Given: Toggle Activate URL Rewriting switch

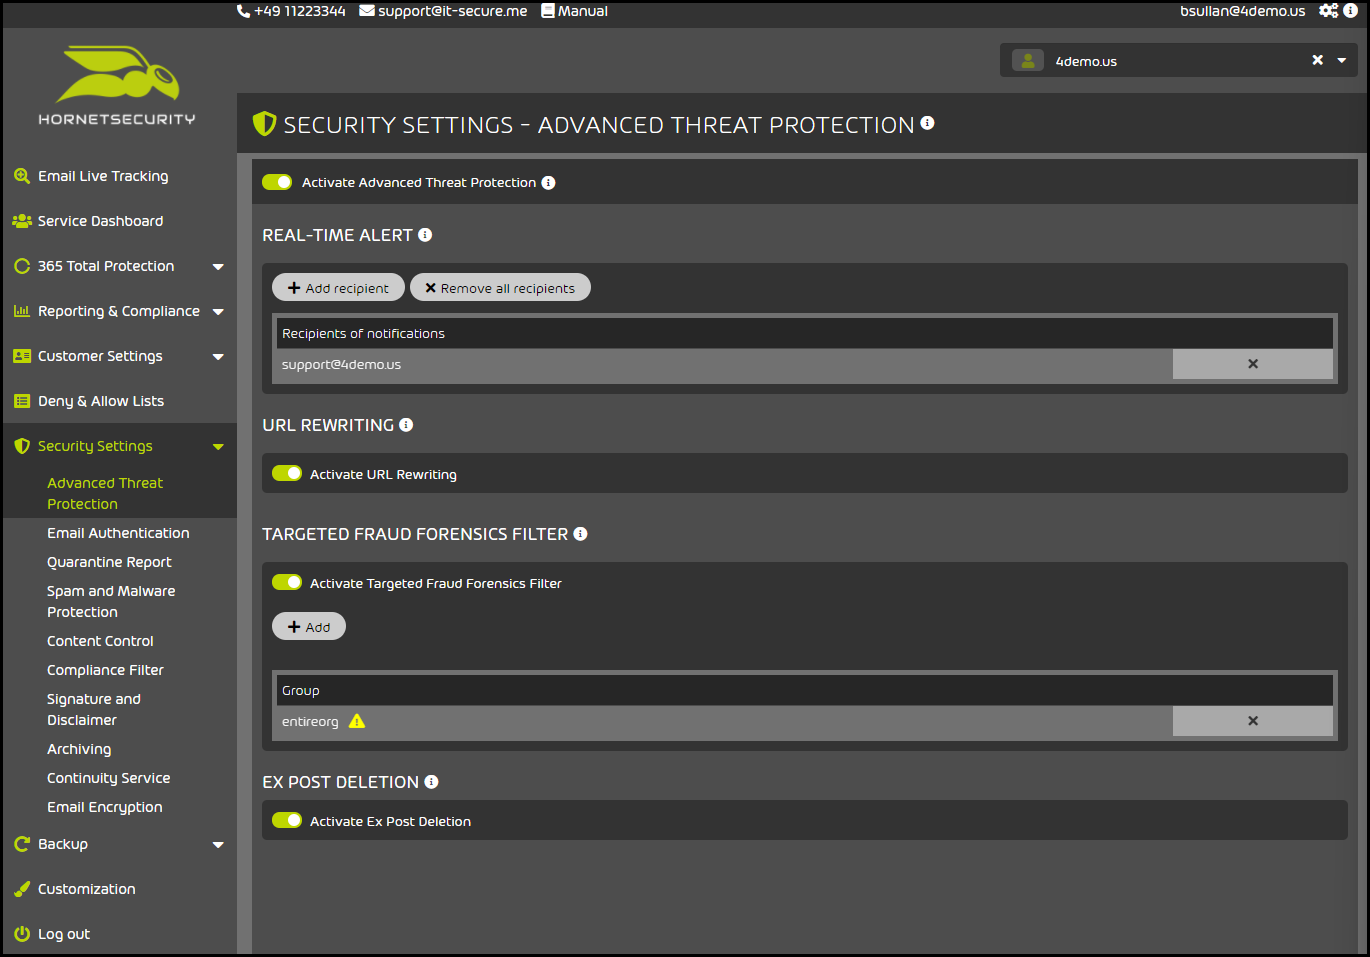Looking at the screenshot, I should pyautogui.click(x=287, y=473).
